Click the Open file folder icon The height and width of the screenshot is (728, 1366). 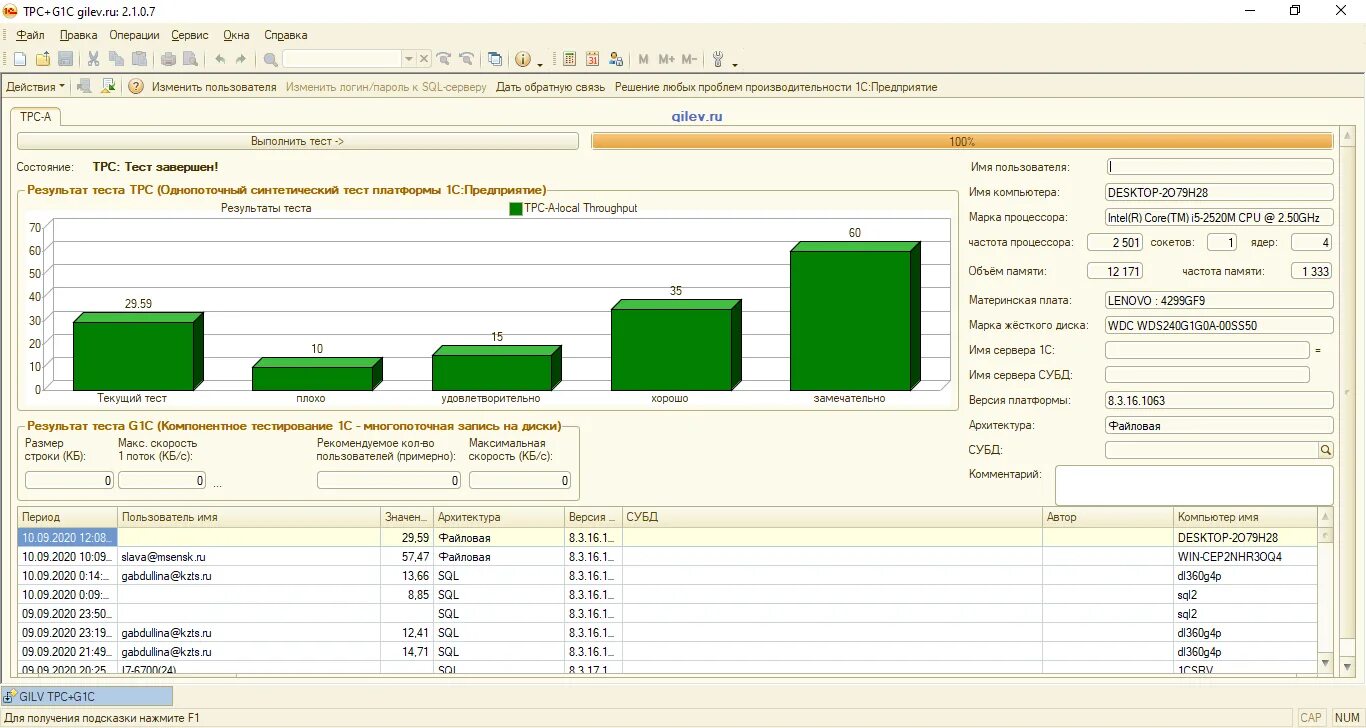pos(43,59)
